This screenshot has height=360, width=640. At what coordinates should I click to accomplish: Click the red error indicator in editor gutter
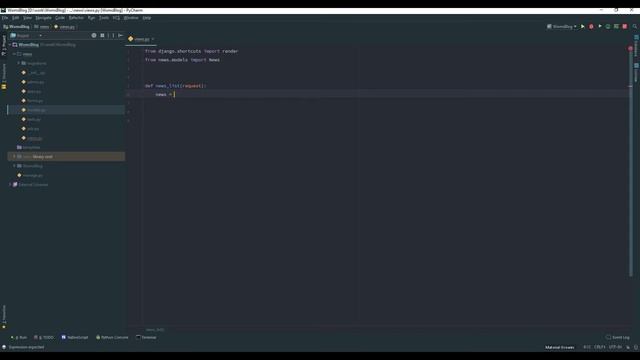[630, 49]
